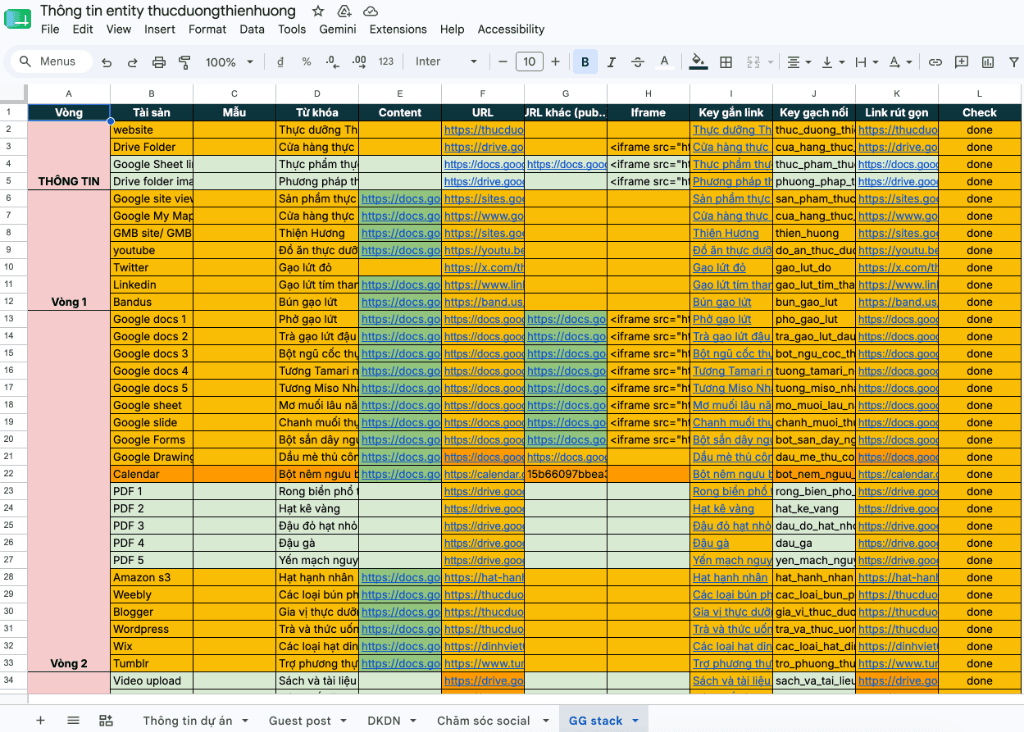Print the spreadsheet via printer icon
The height and width of the screenshot is (732, 1024).
click(159, 62)
